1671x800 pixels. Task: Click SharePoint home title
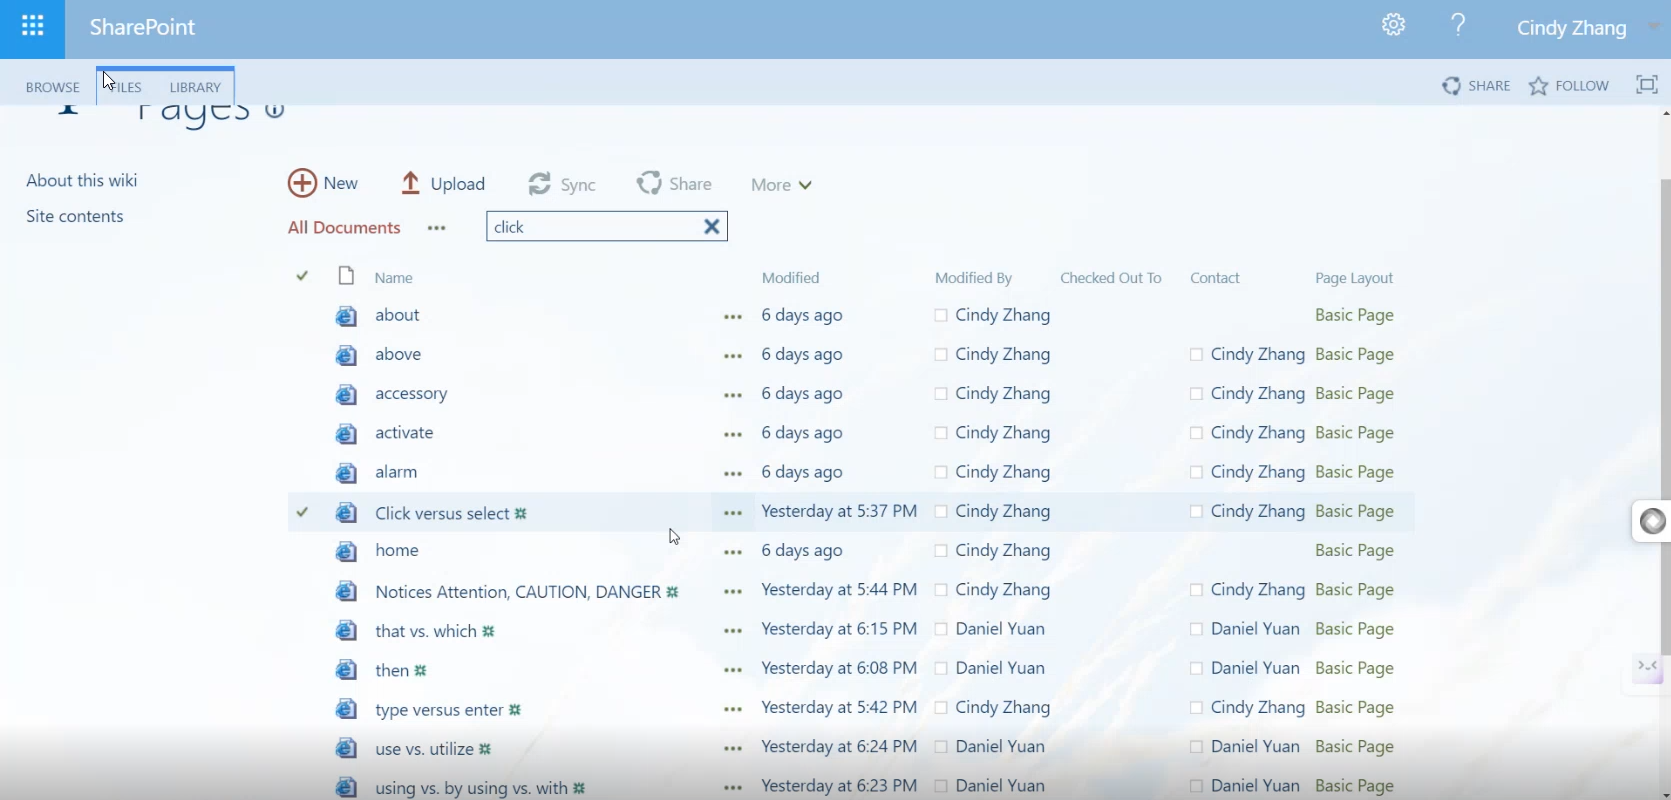pos(142,27)
